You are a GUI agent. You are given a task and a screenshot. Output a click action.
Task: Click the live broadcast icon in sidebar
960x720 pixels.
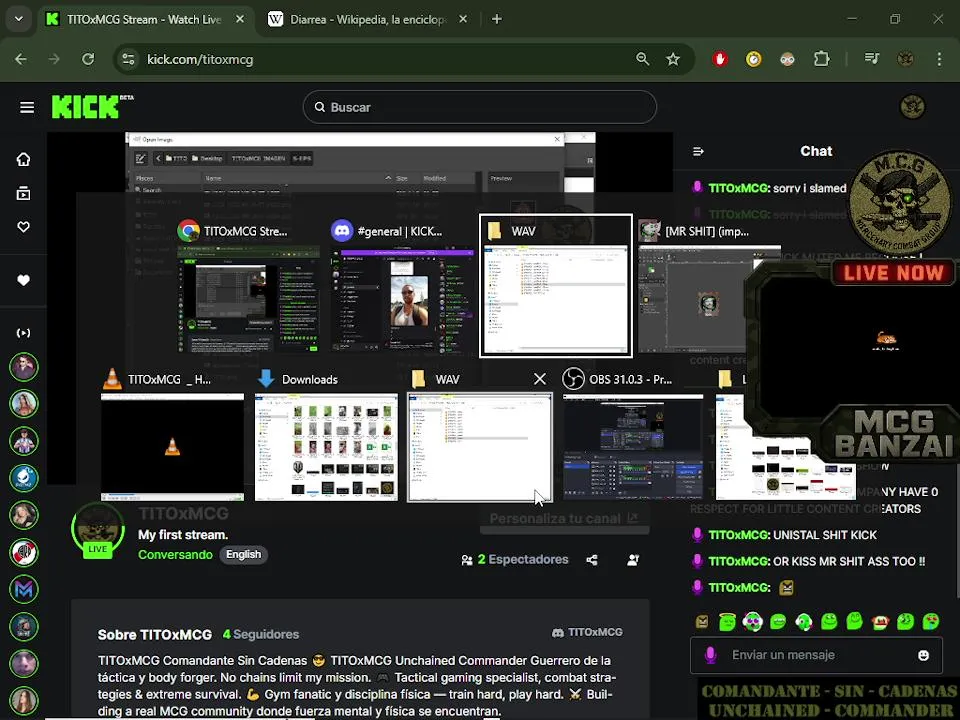23,333
